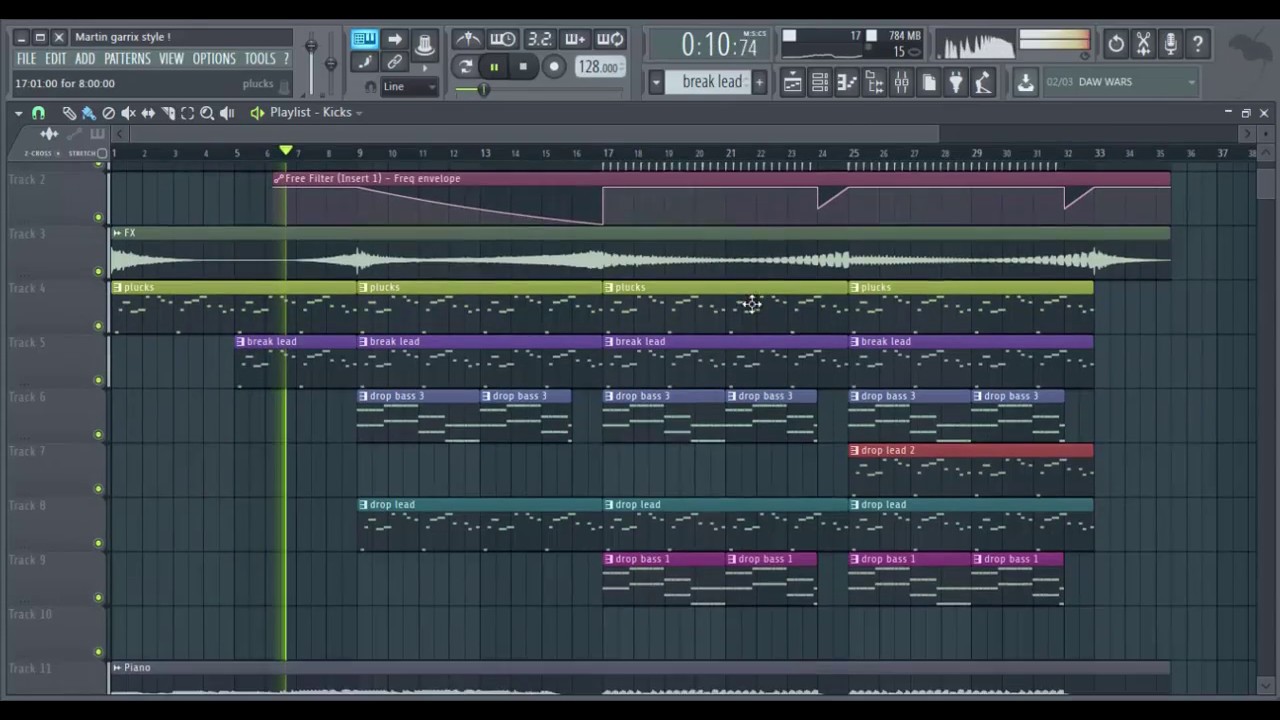The height and width of the screenshot is (720, 1280).
Task: Mute Track 4 using its green light
Action: (x=98, y=326)
